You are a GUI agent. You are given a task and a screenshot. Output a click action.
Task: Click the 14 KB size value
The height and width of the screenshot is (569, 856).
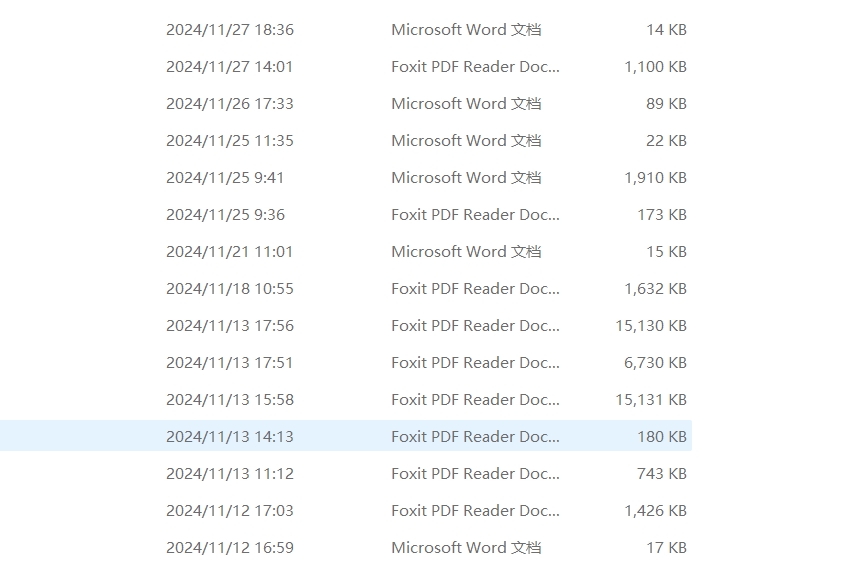point(666,30)
